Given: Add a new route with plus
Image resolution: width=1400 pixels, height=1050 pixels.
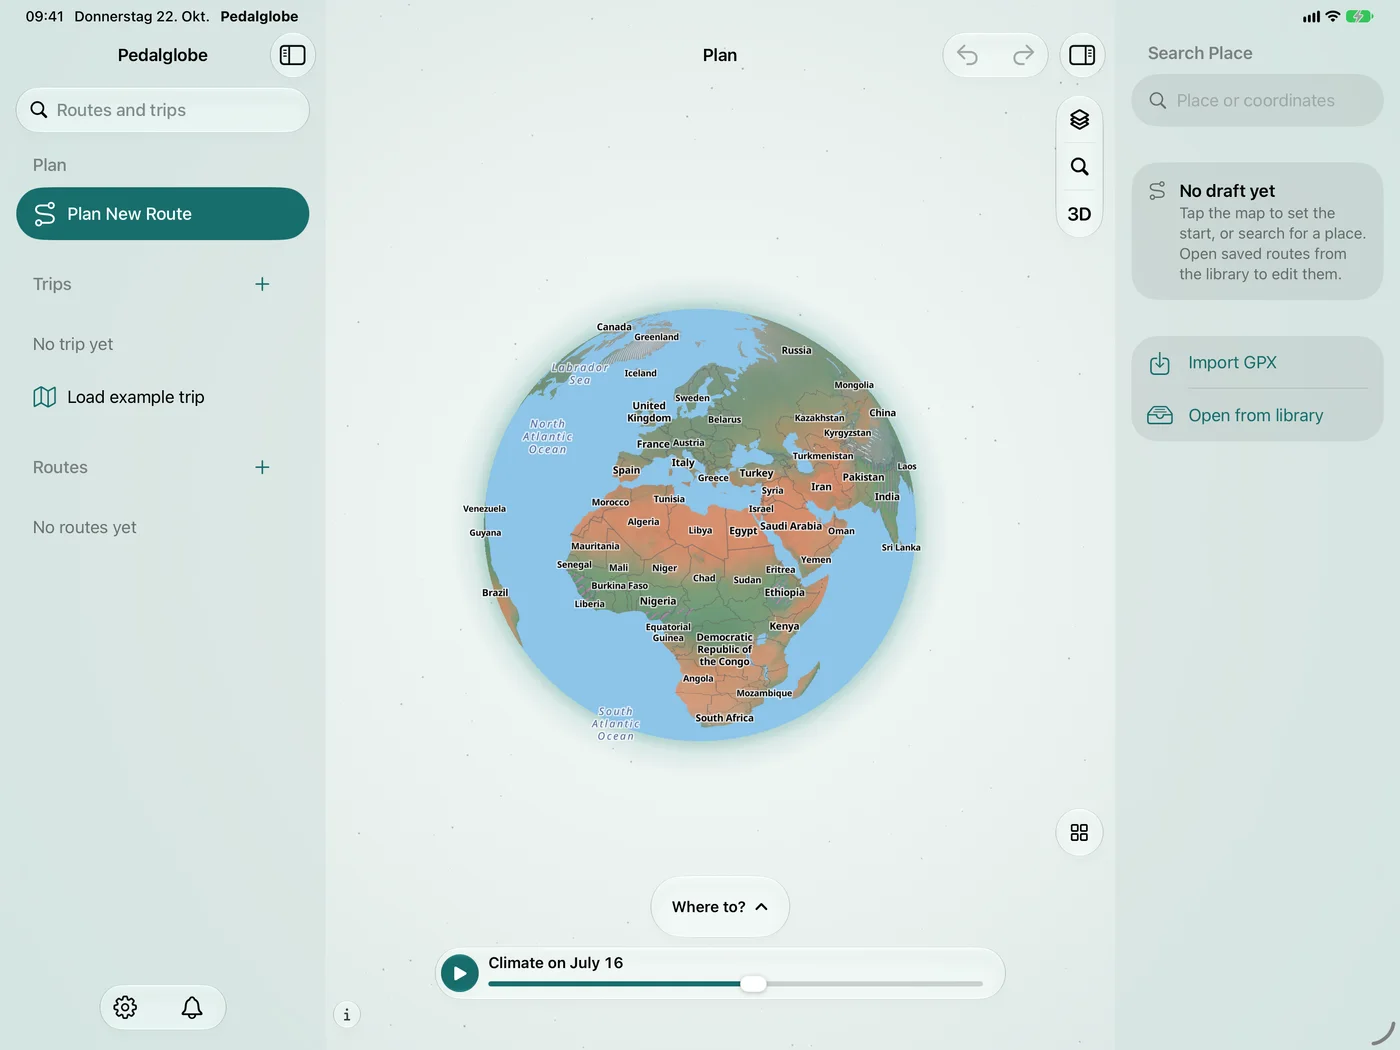Looking at the screenshot, I should tap(262, 467).
